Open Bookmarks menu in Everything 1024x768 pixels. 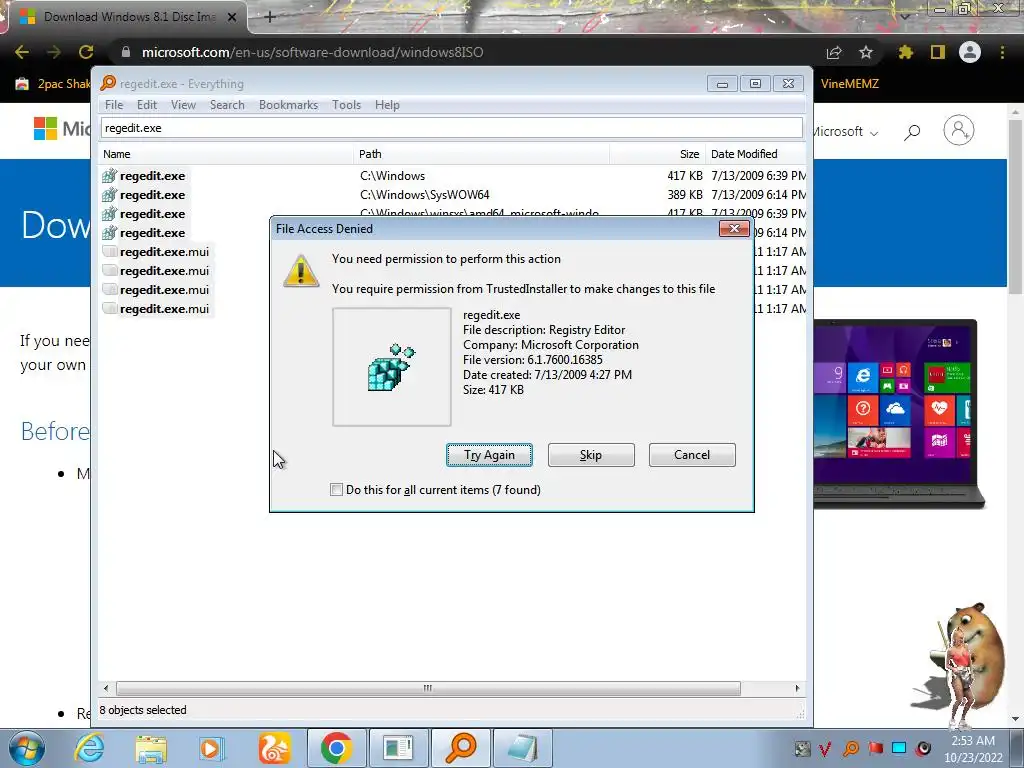[288, 104]
